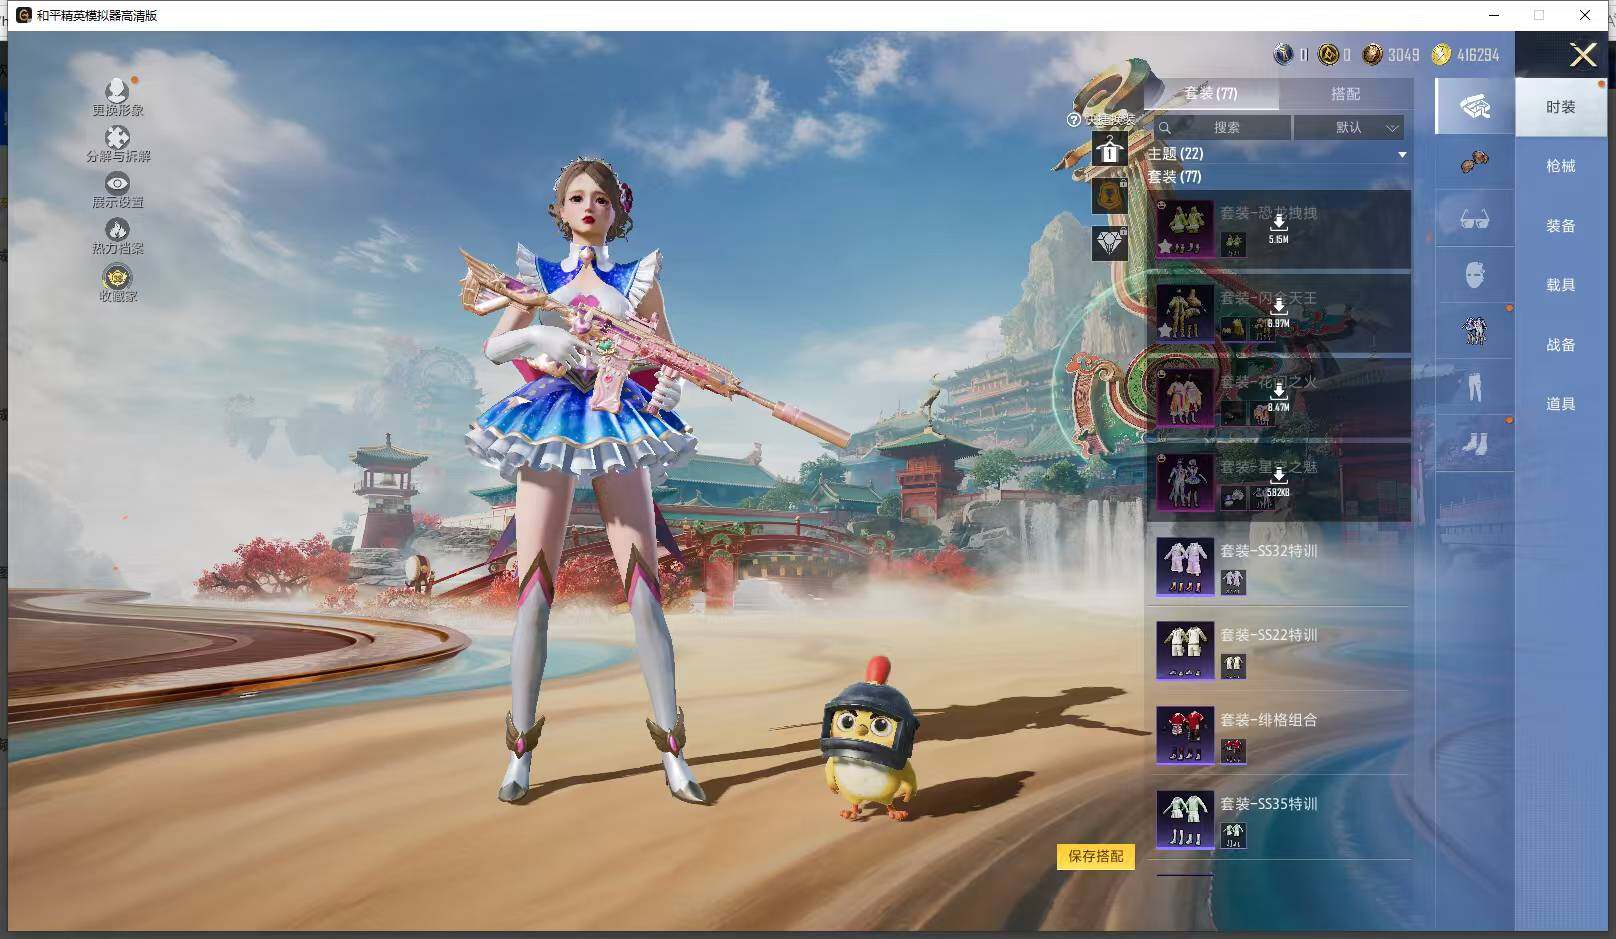1616x939 pixels.
Task: Download the 花火之火 outfit (8.47M)
Action: click(1278, 397)
